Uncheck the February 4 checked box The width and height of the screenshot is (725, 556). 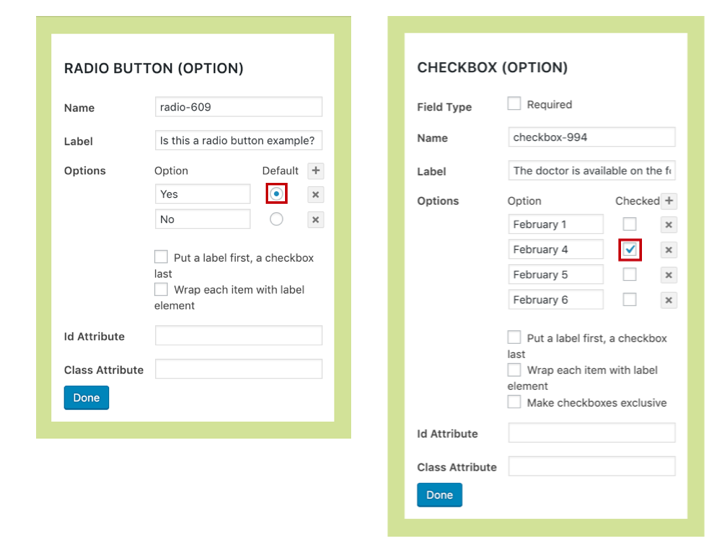pos(630,250)
